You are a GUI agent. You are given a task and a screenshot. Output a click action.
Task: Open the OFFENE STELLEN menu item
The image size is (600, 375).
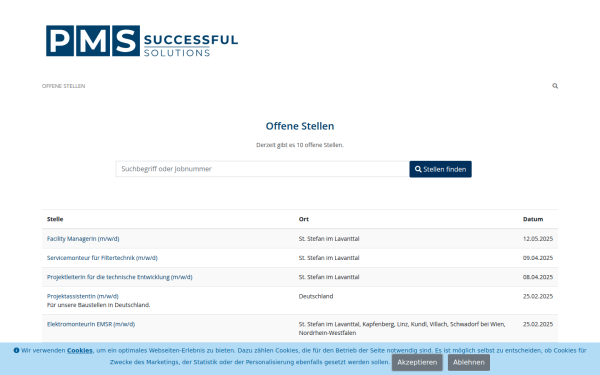(64, 86)
